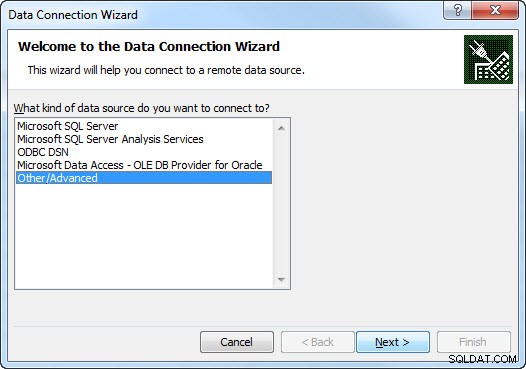This screenshot has width=526, height=369.
Task: Click the list scrollbar up arrow
Action: 281,128
